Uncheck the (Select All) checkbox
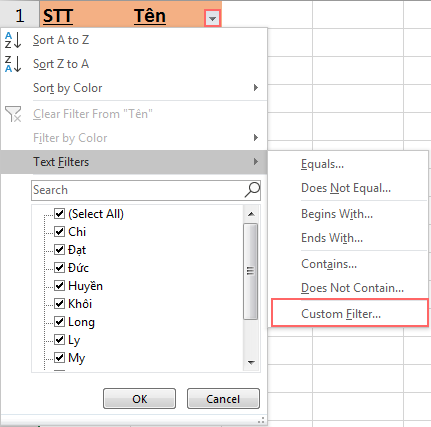 tap(59, 213)
